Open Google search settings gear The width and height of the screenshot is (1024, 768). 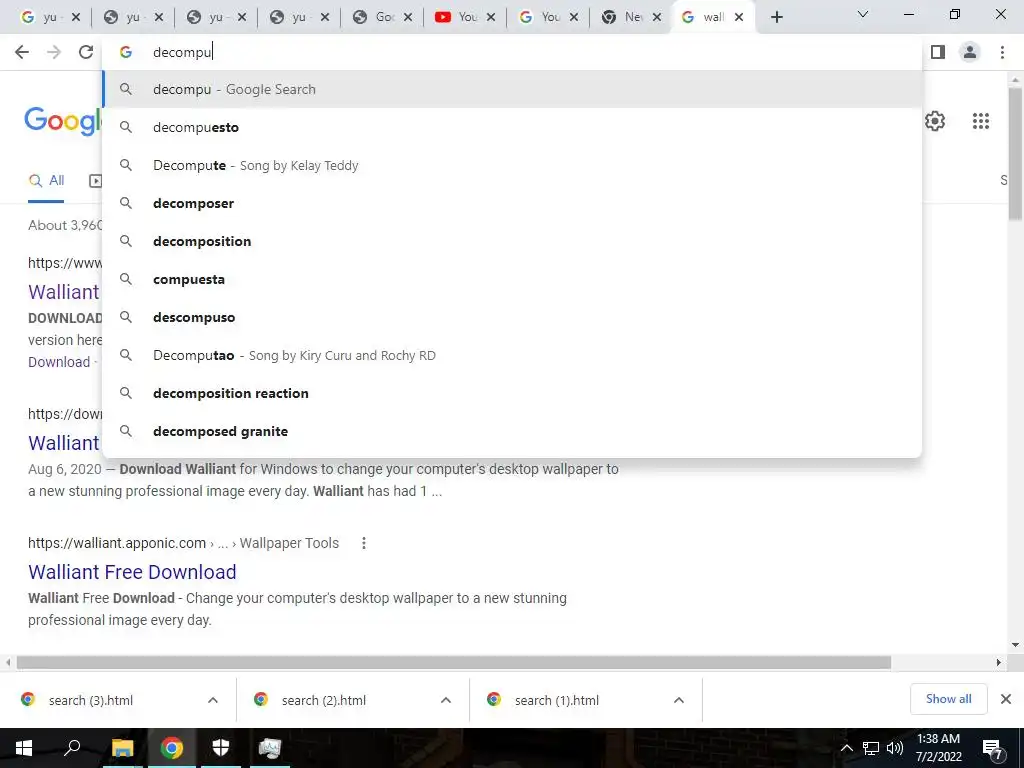[x=935, y=121]
